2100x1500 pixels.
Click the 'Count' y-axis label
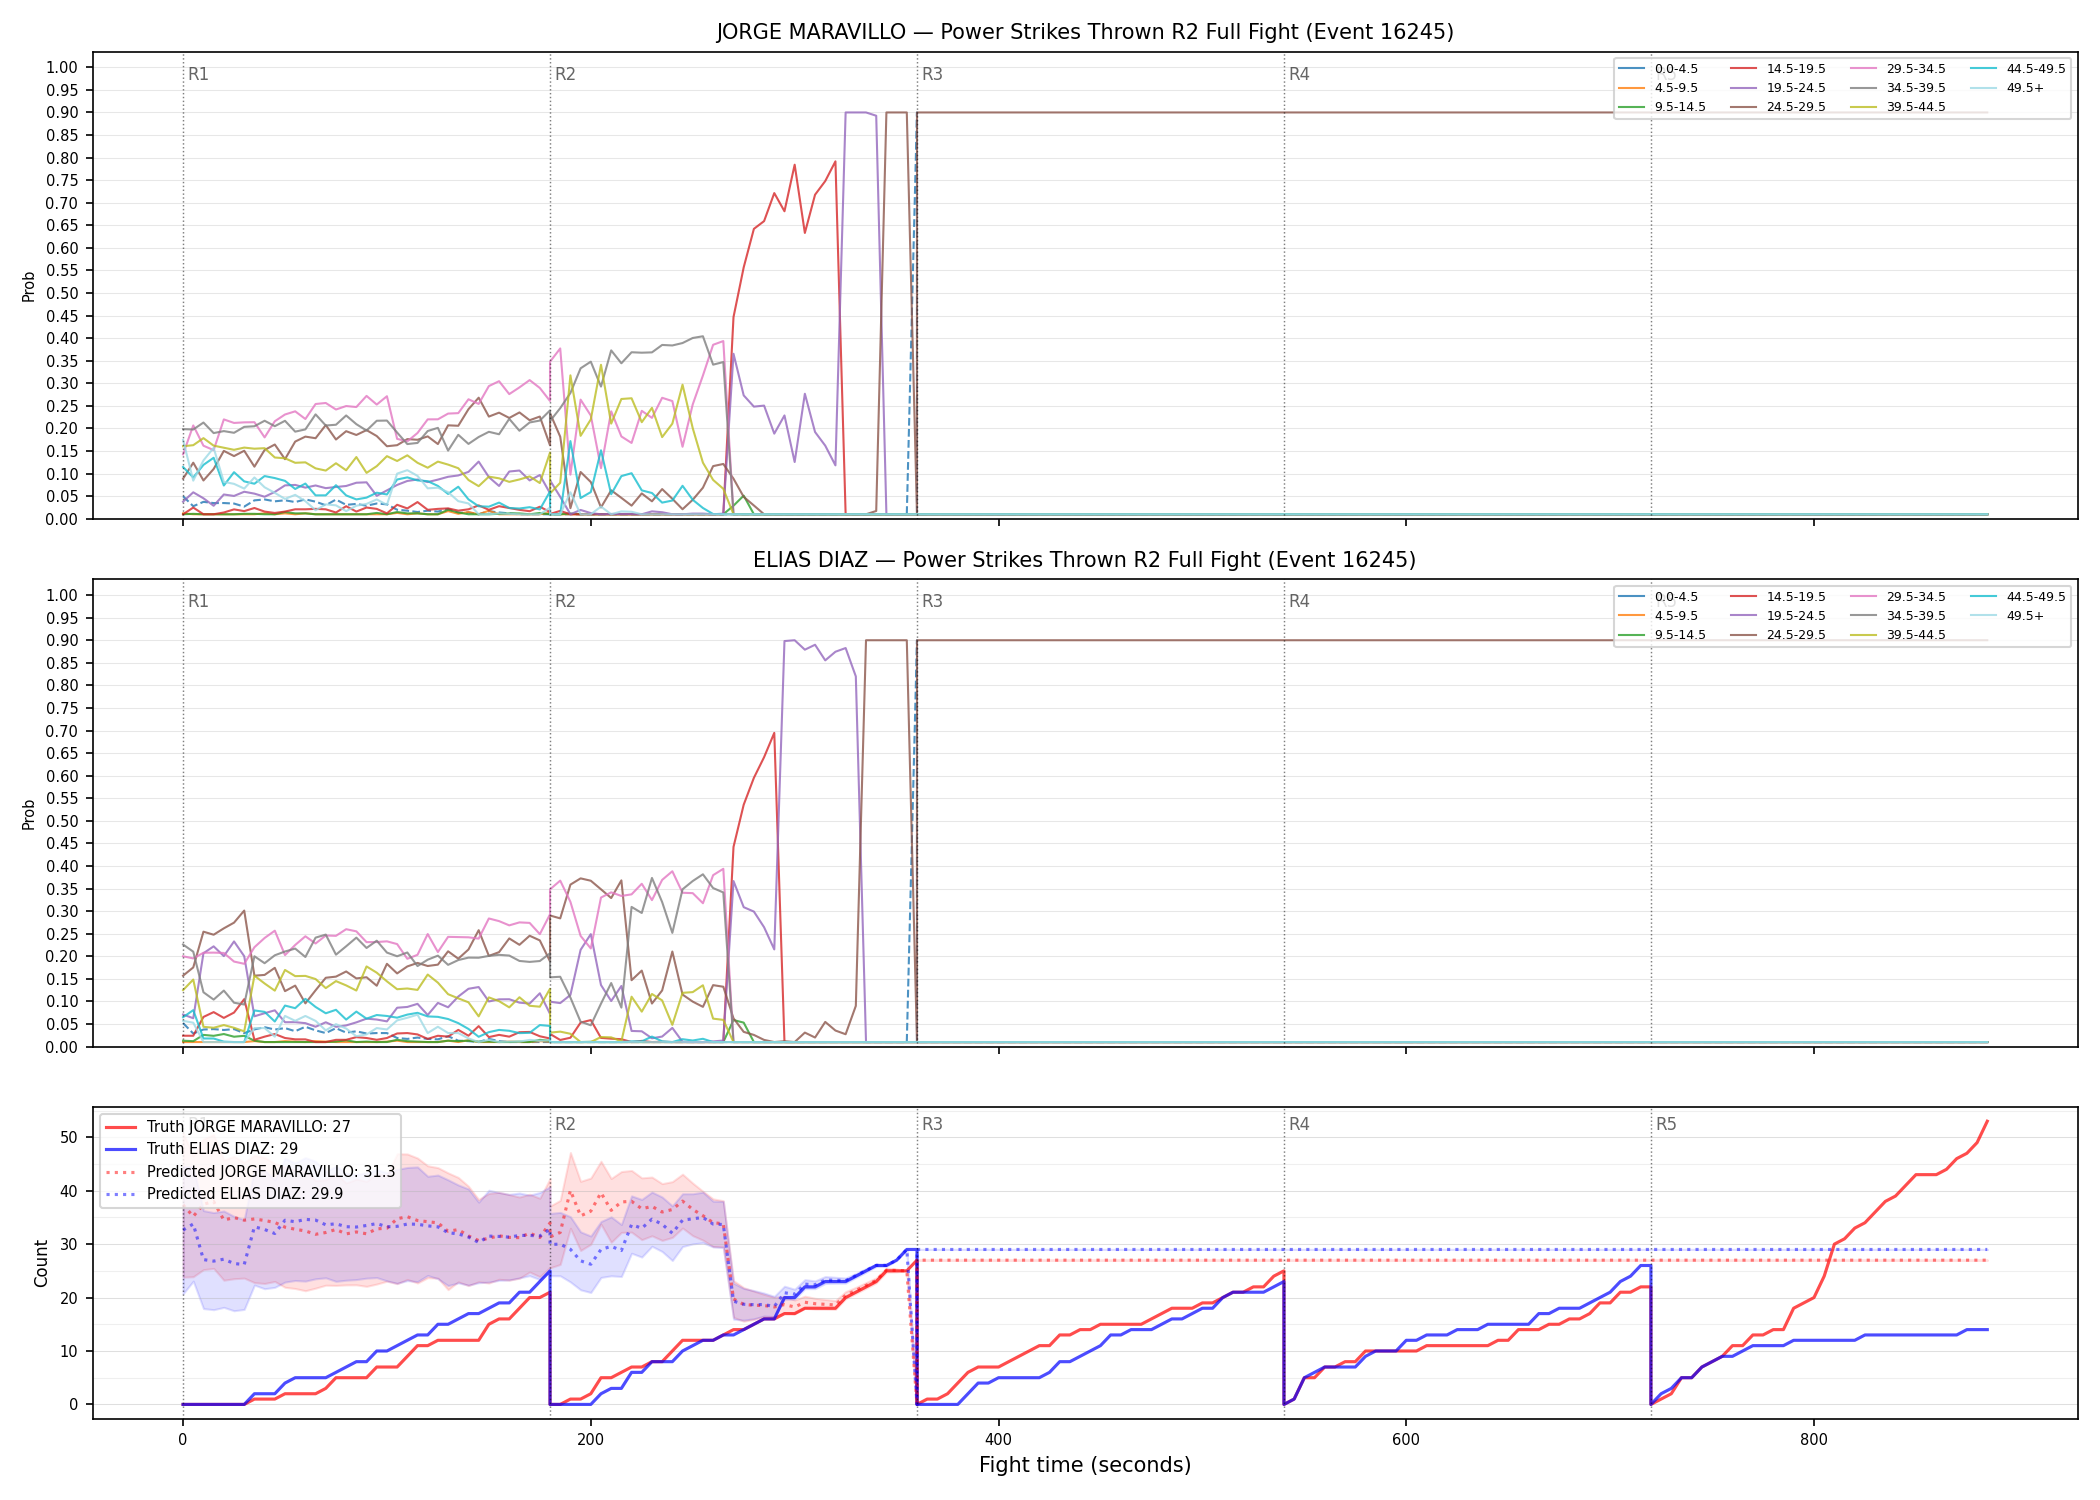point(41,1263)
